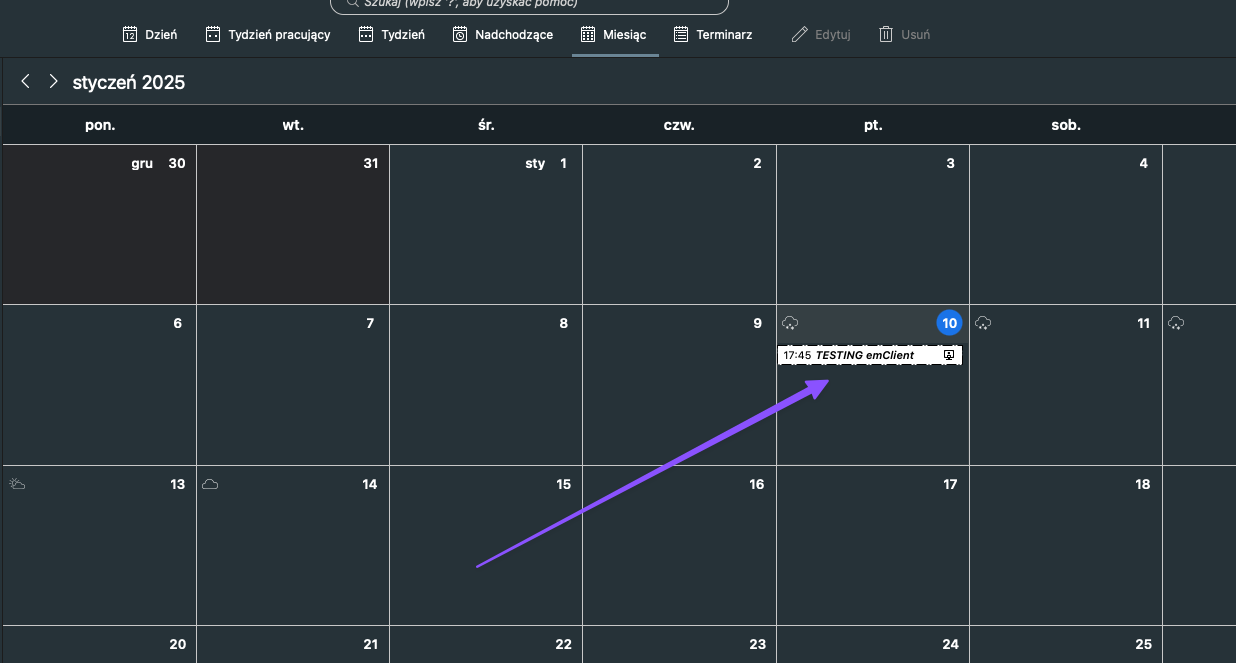Select the day cell for January 8
Image resolution: width=1236 pixels, height=663 pixels.
tap(486, 385)
